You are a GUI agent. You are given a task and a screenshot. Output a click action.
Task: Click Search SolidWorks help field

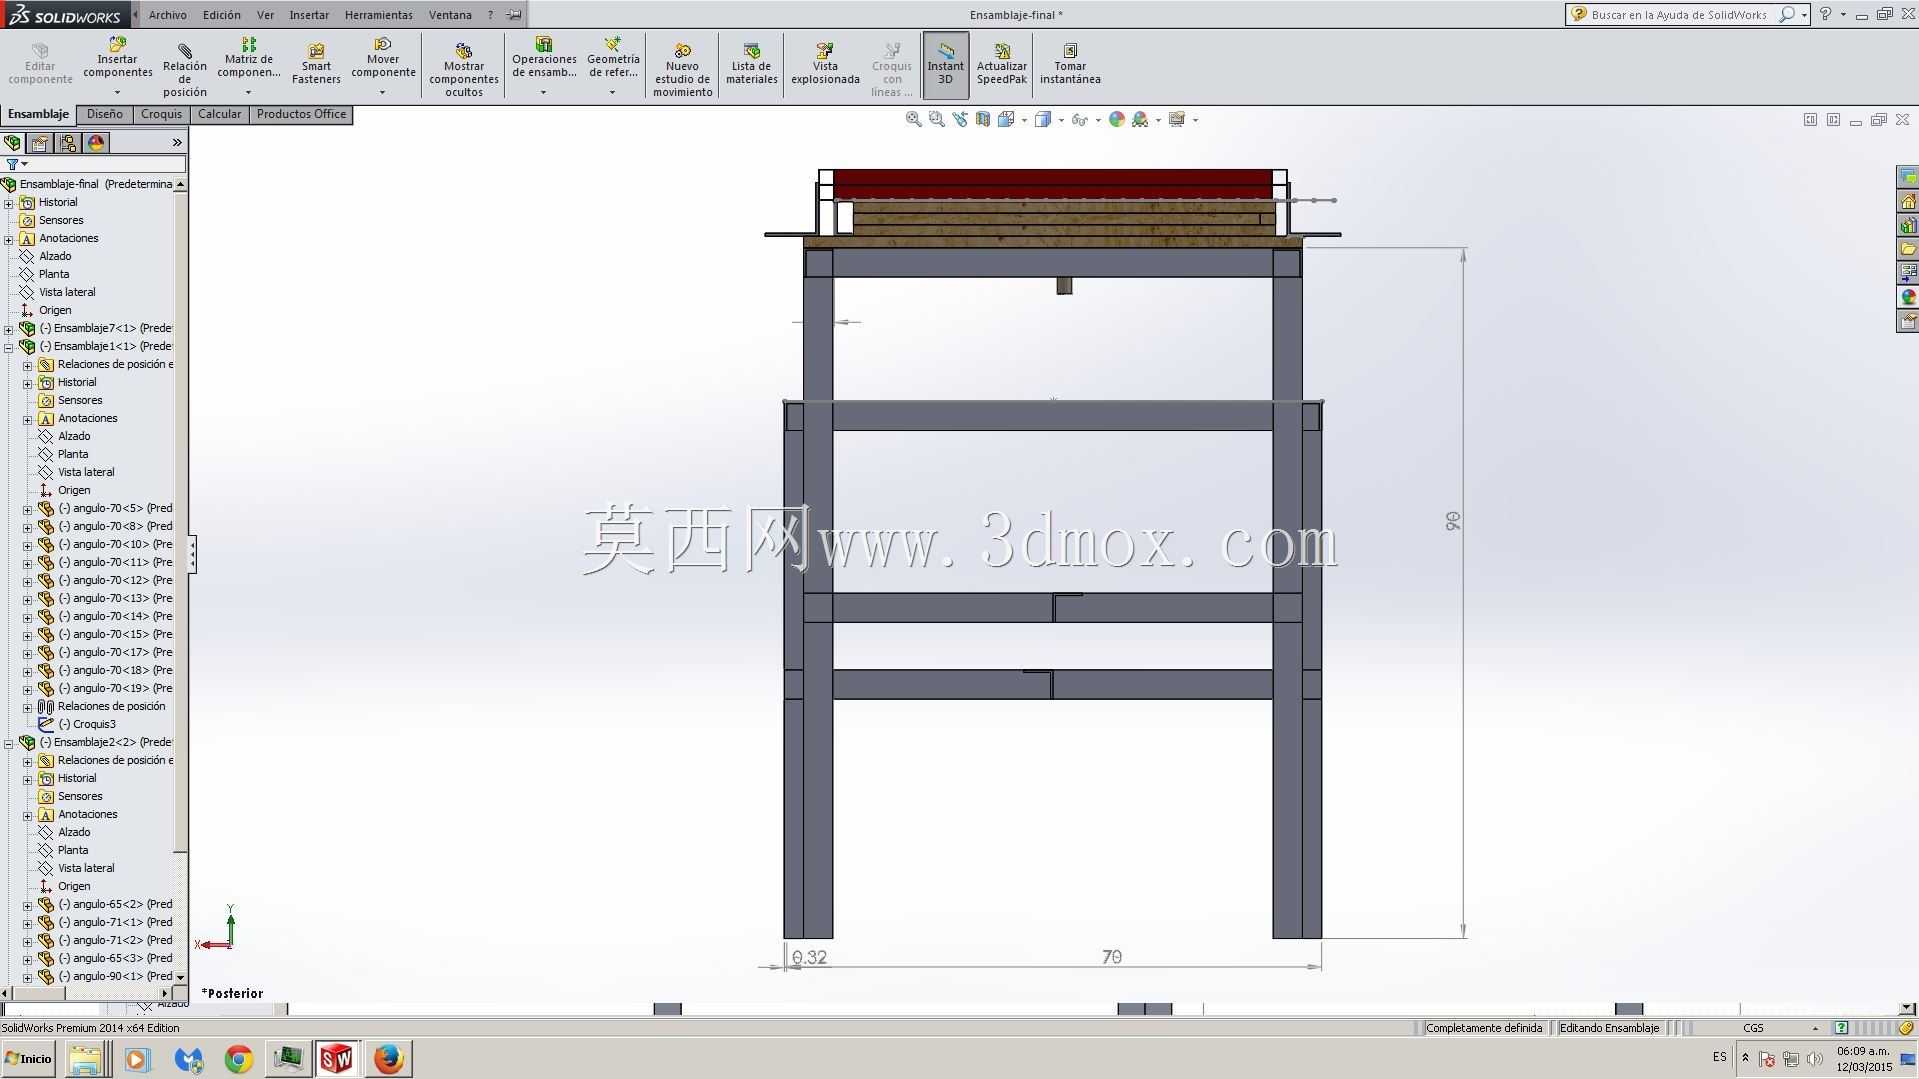1680,15
